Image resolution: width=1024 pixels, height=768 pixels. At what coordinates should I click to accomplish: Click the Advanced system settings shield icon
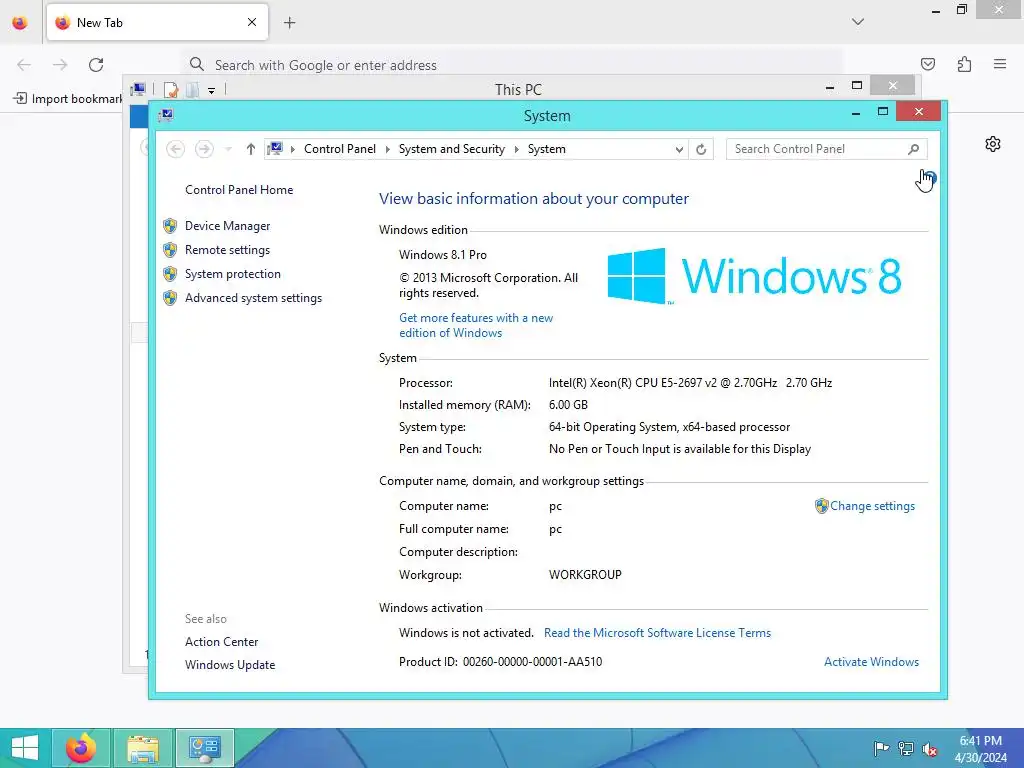[x=170, y=298]
